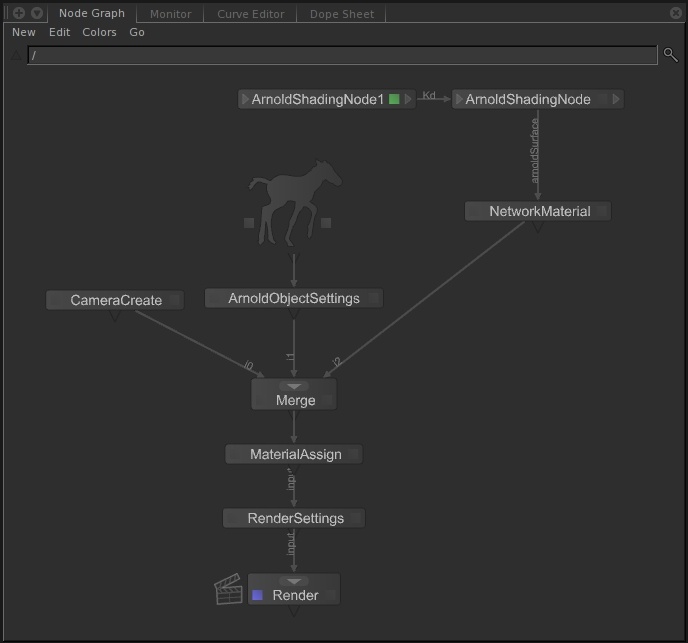The image size is (688, 643).
Task: Select the RenderSettings node
Action: (294, 518)
